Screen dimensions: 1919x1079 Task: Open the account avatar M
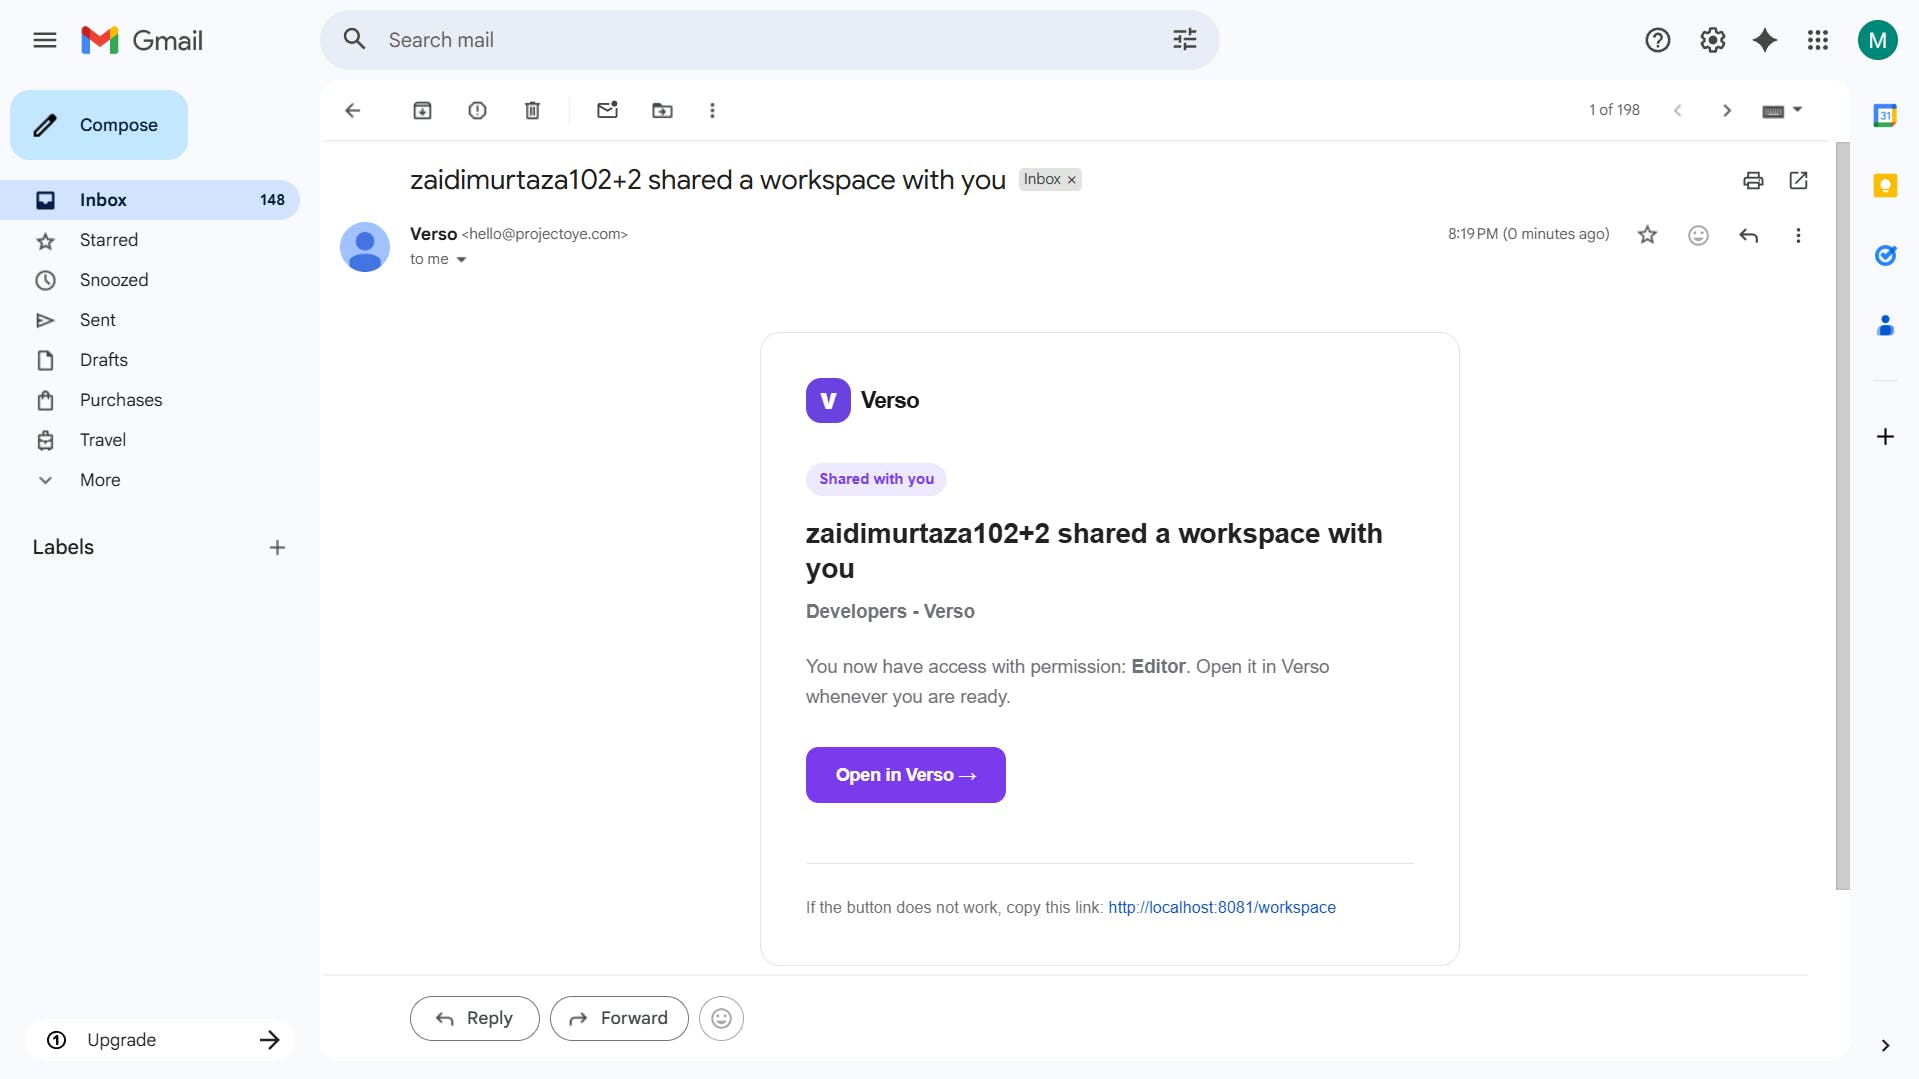click(x=1877, y=40)
